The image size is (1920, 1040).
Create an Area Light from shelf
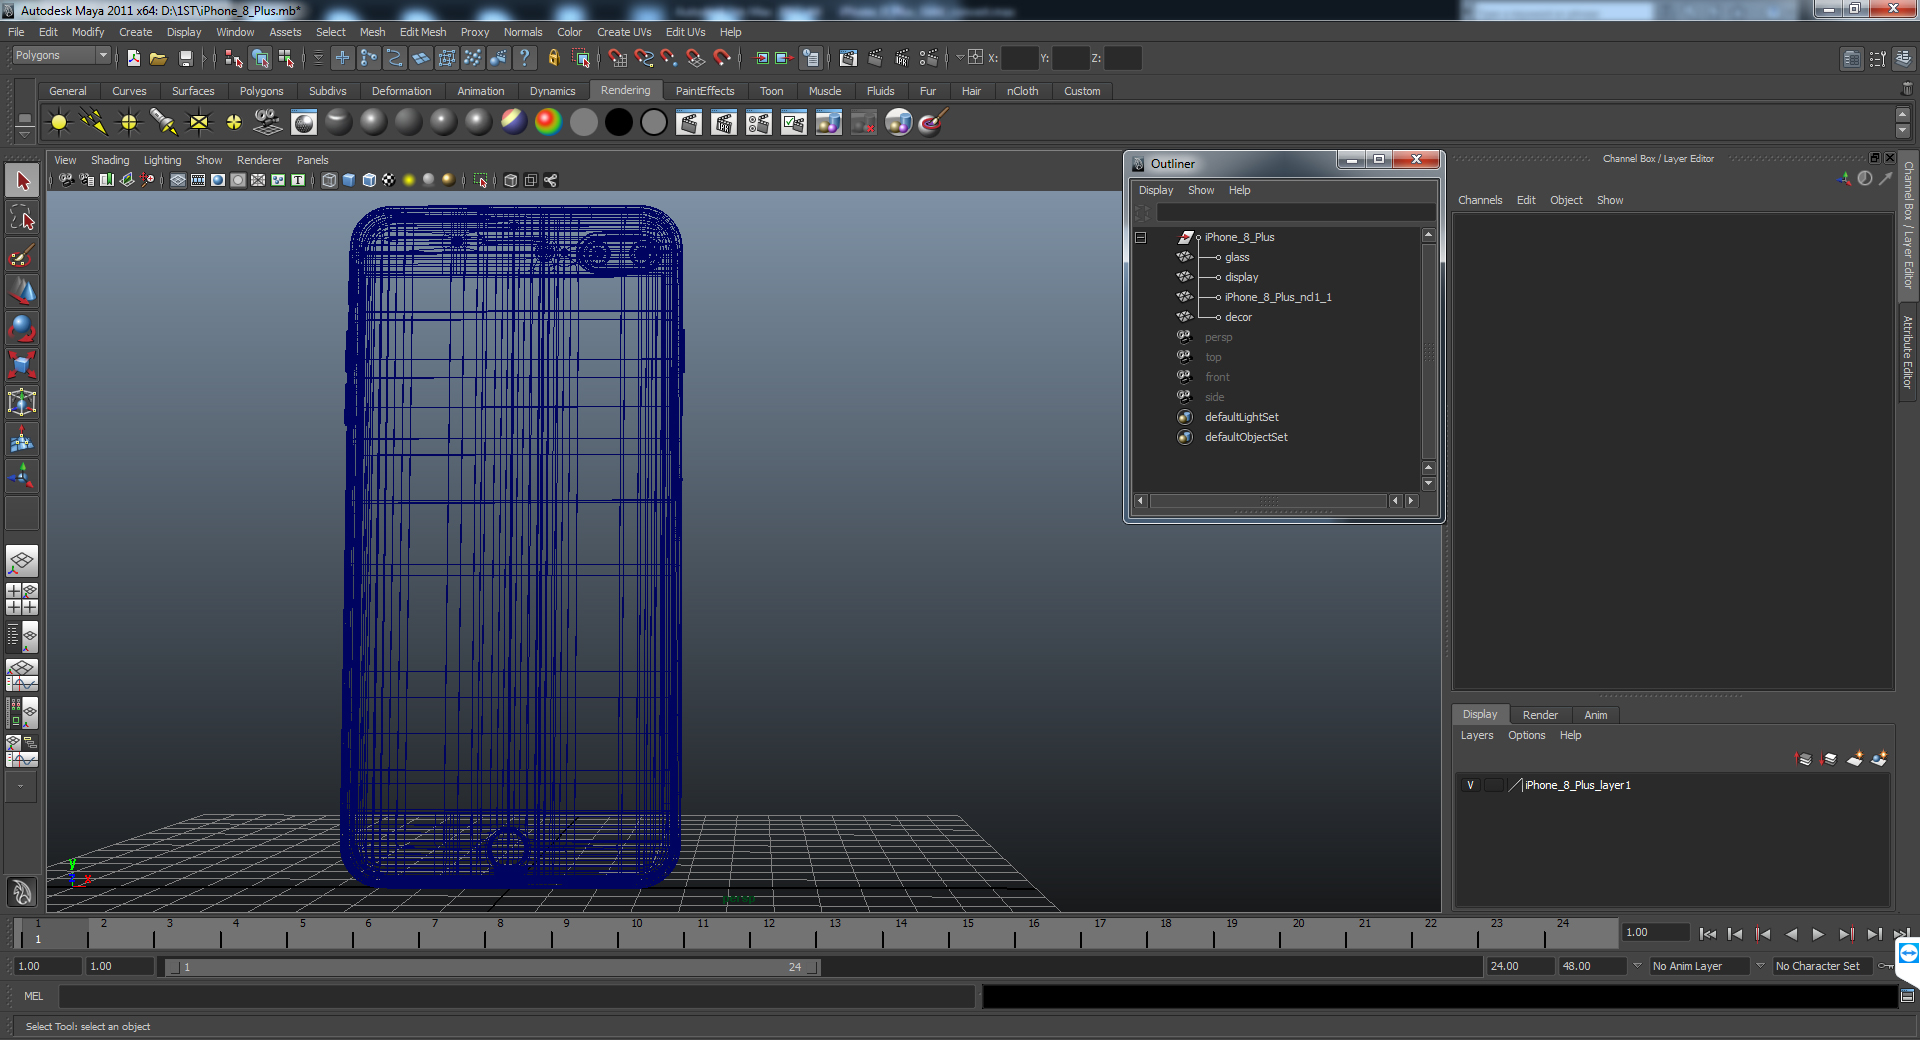tap(199, 122)
